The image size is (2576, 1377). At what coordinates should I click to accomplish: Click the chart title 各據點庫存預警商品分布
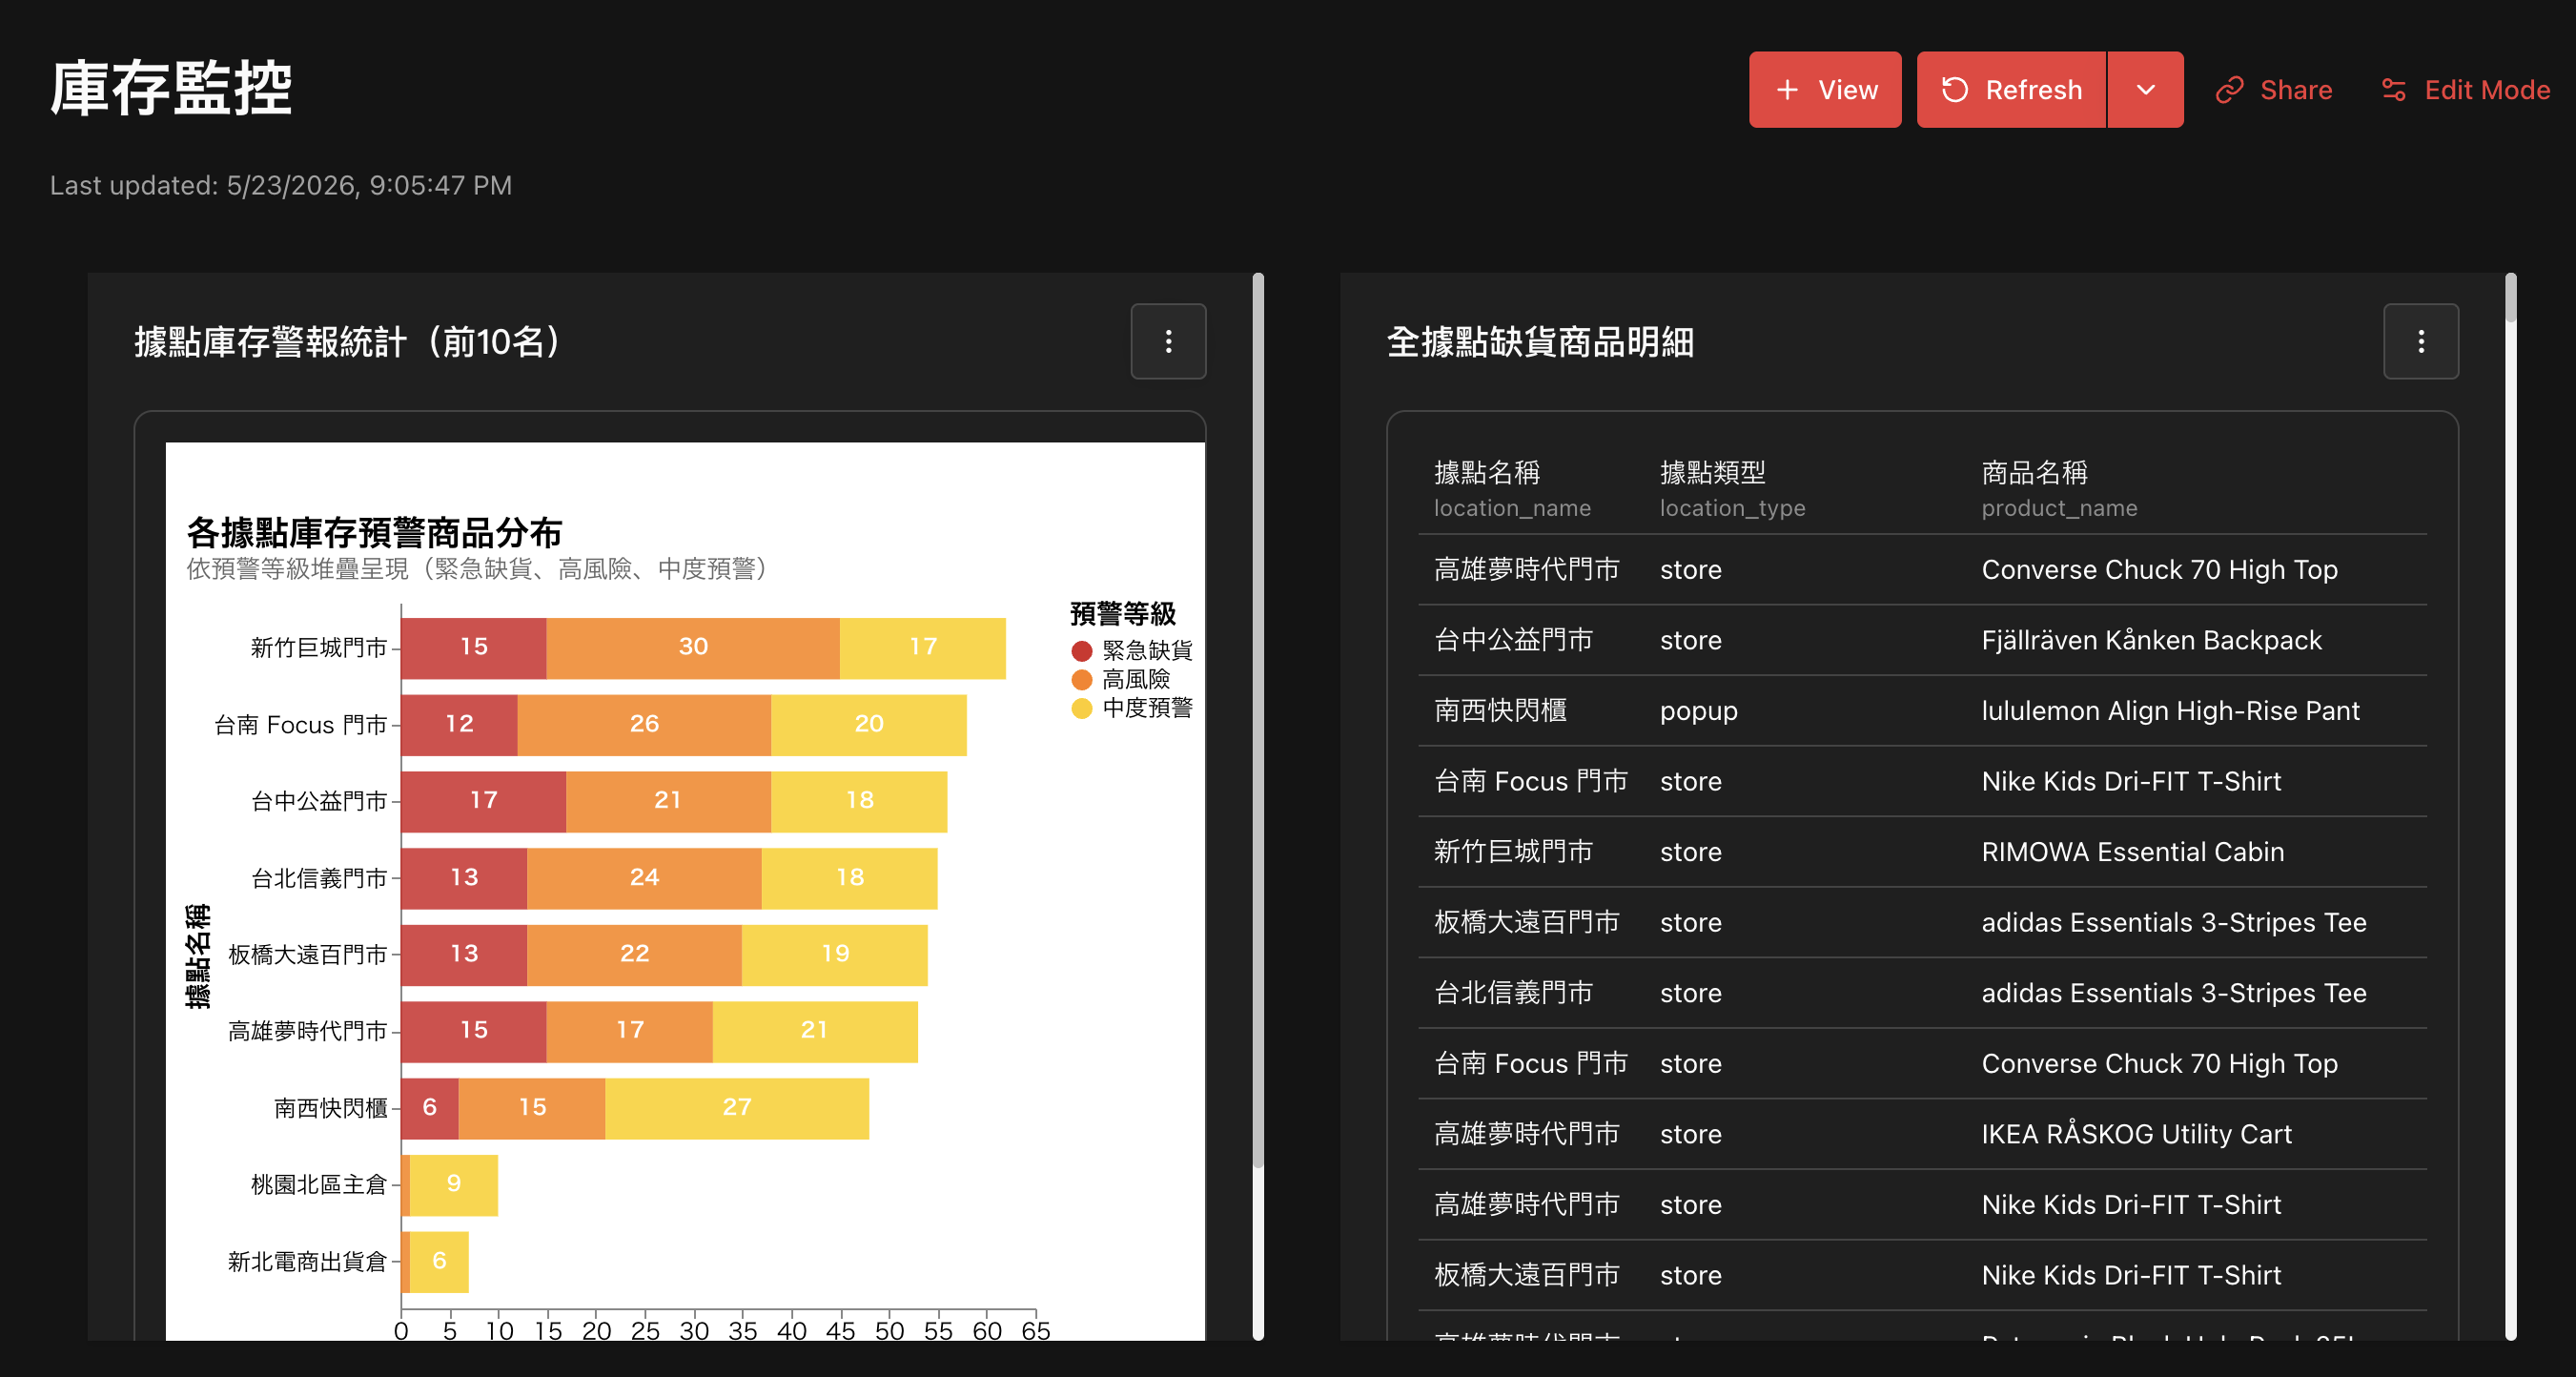pyautogui.click(x=374, y=533)
